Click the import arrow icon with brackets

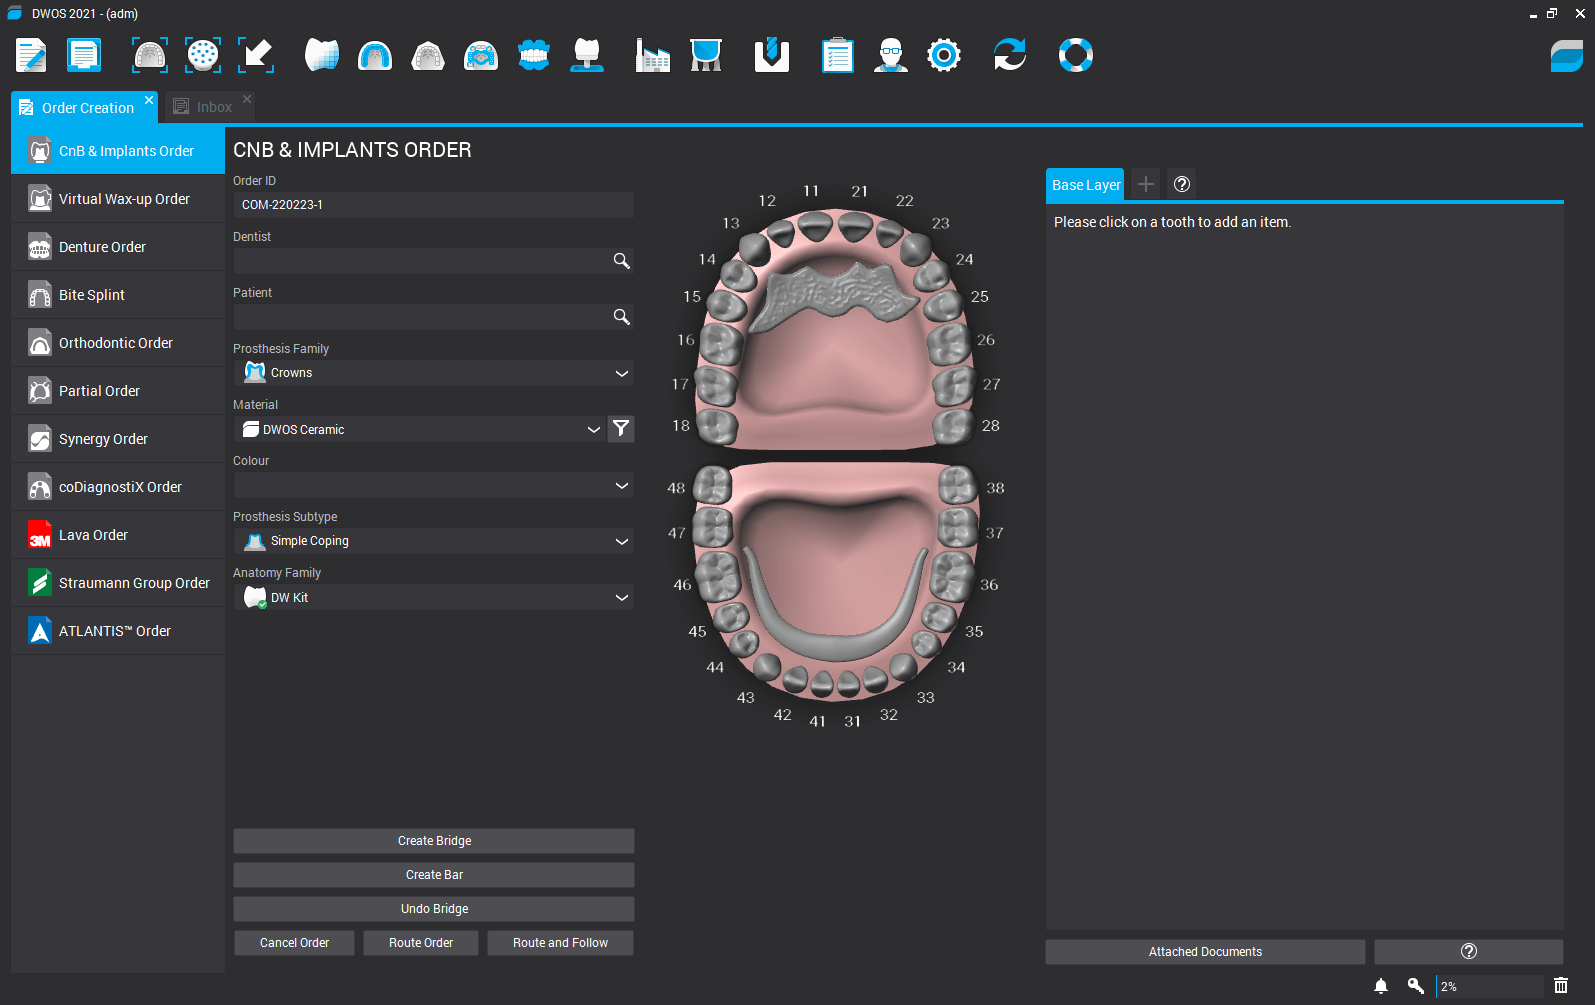click(x=256, y=55)
